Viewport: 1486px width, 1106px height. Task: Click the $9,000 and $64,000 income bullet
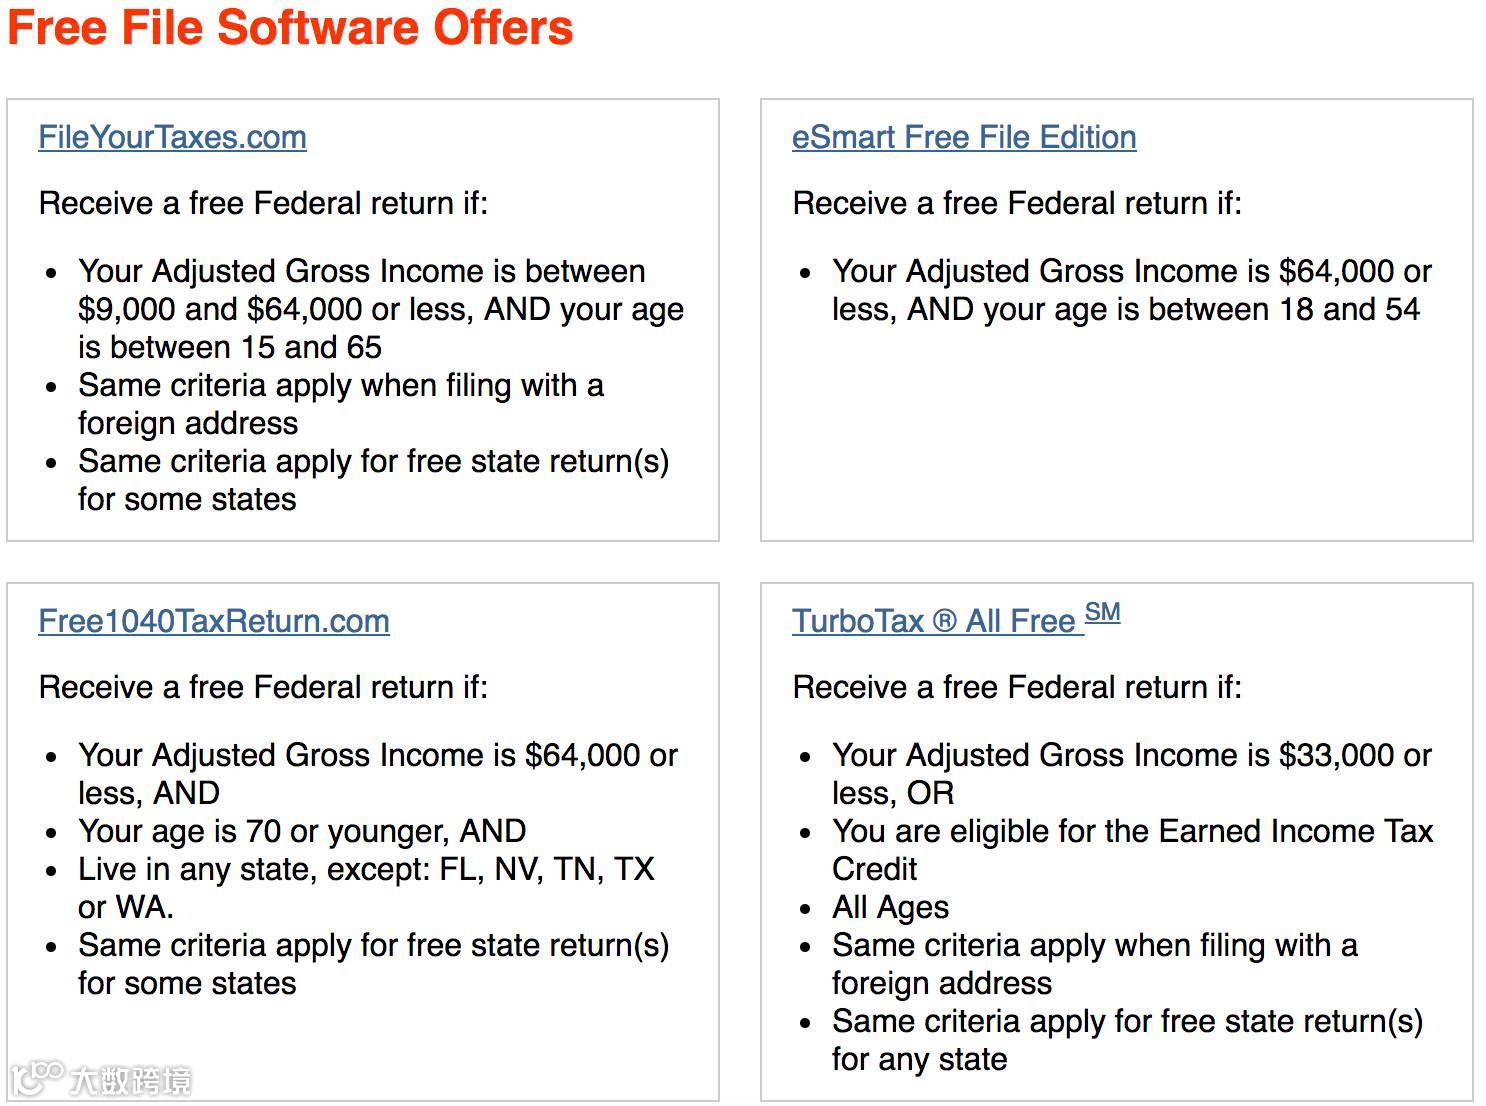tap(380, 309)
